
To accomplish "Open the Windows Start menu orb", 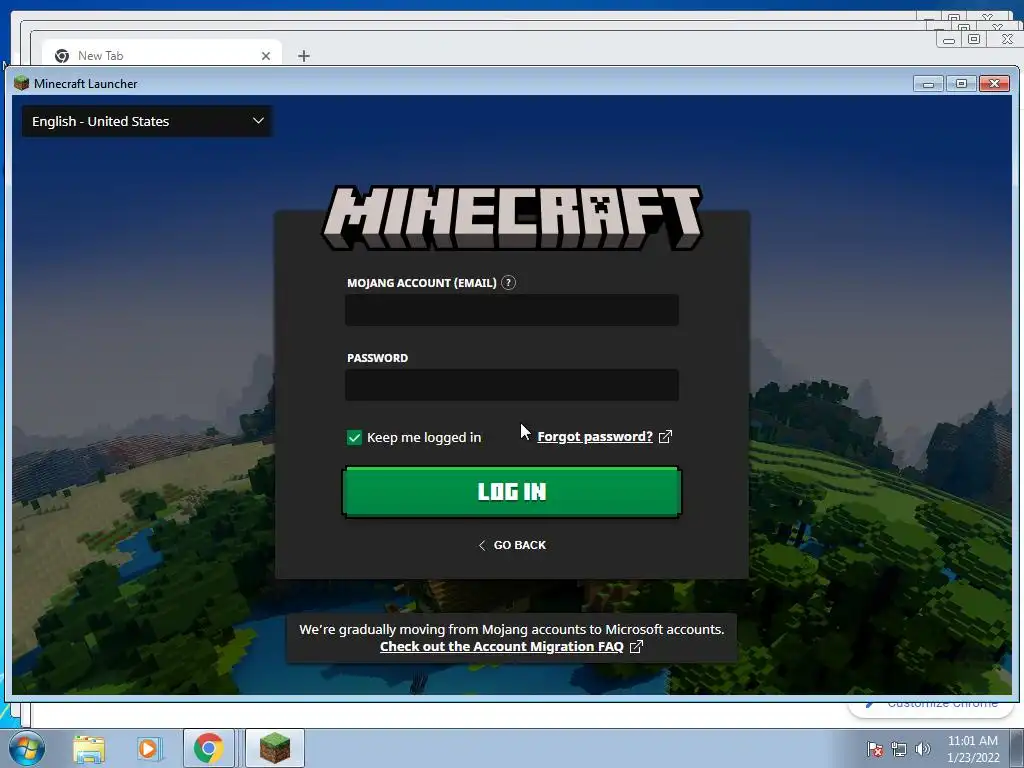I will pos(26,748).
